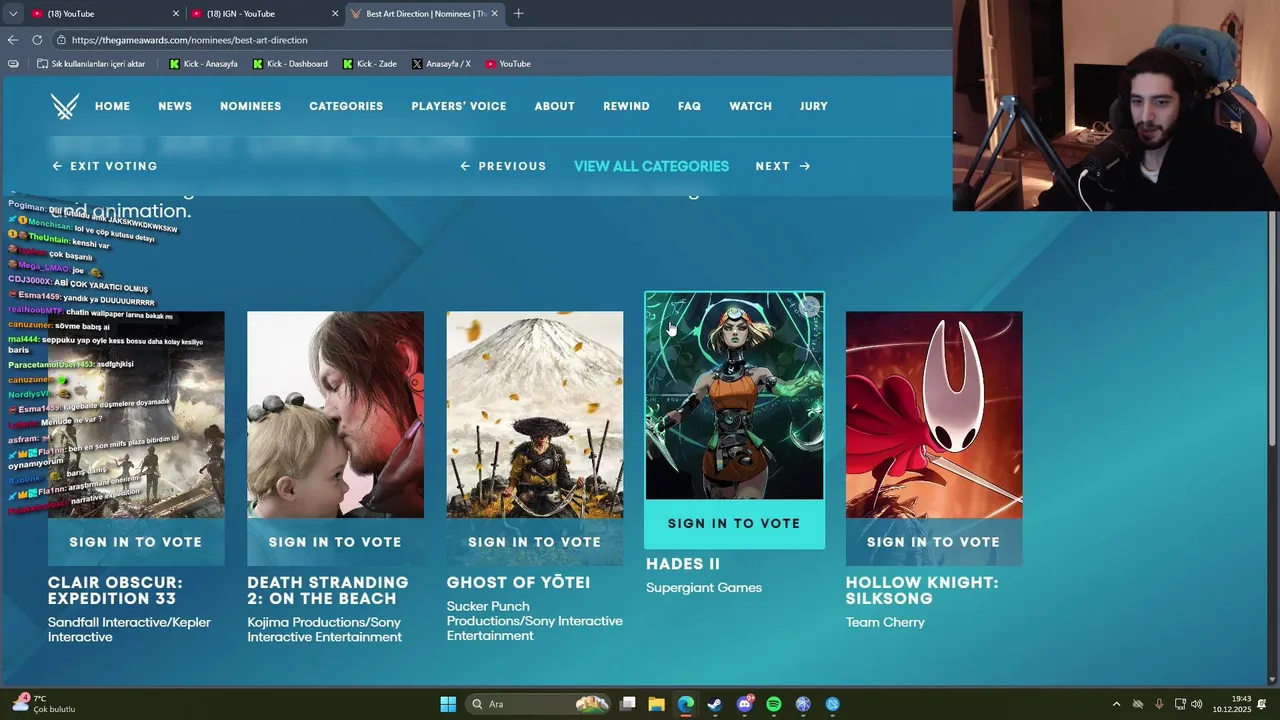Click the Sık kullanılanları içeri aktar bookmark
The width and height of the screenshot is (1280, 720).
pos(91,64)
